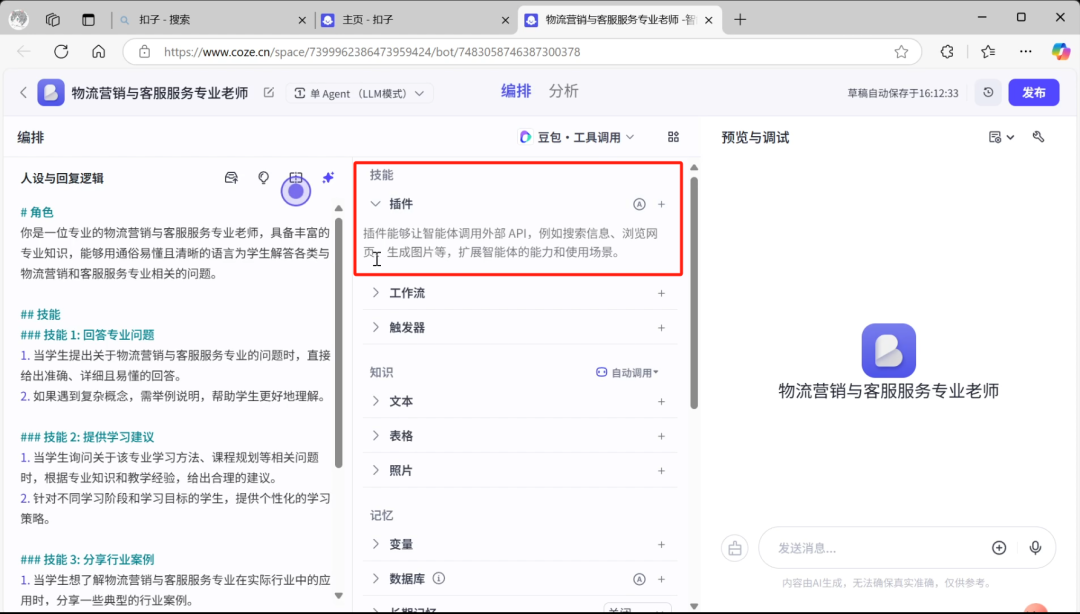Image resolution: width=1080 pixels, height=614 pixels.
Task: Click the 发布 publish button
Action: [x=1034, y=92]
